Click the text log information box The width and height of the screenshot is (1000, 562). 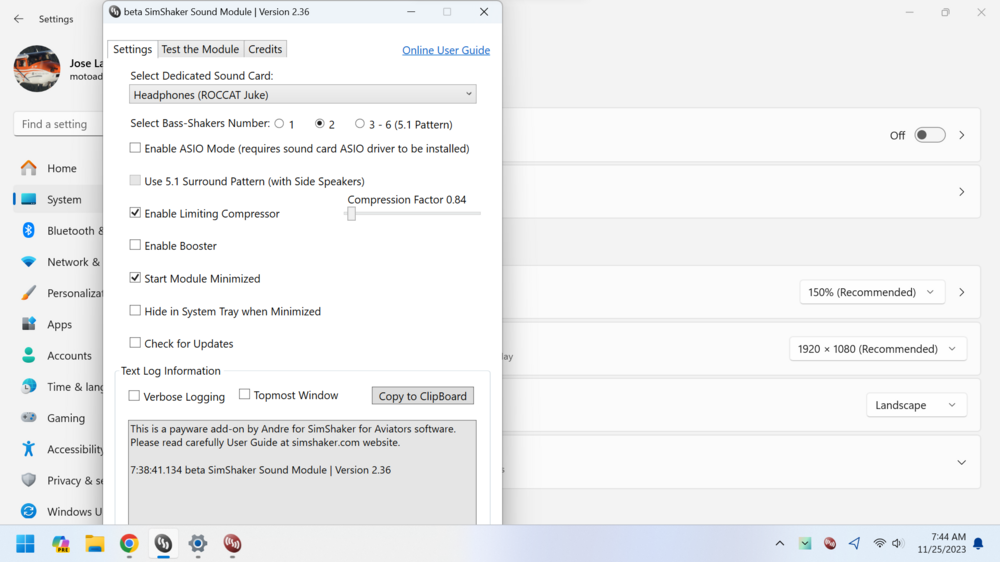[x=302, y=473]
